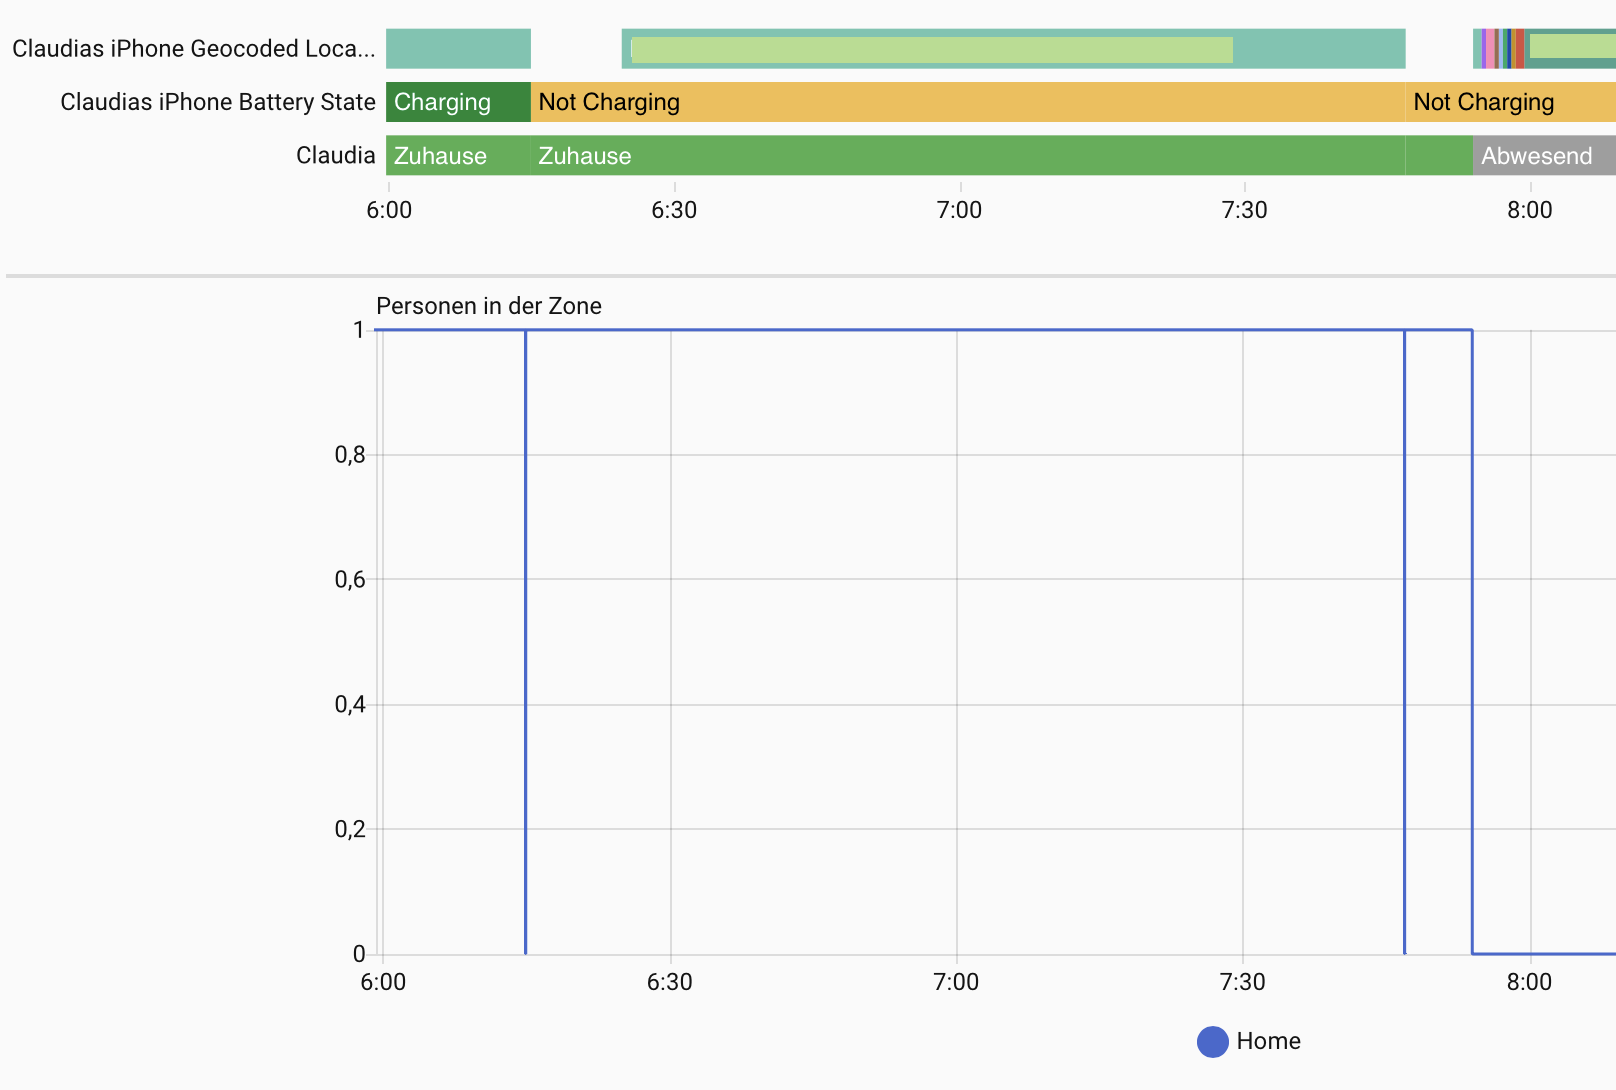
Task: Open Claudias iPhone Geocoded Location entity label
Action: point(193,49)
